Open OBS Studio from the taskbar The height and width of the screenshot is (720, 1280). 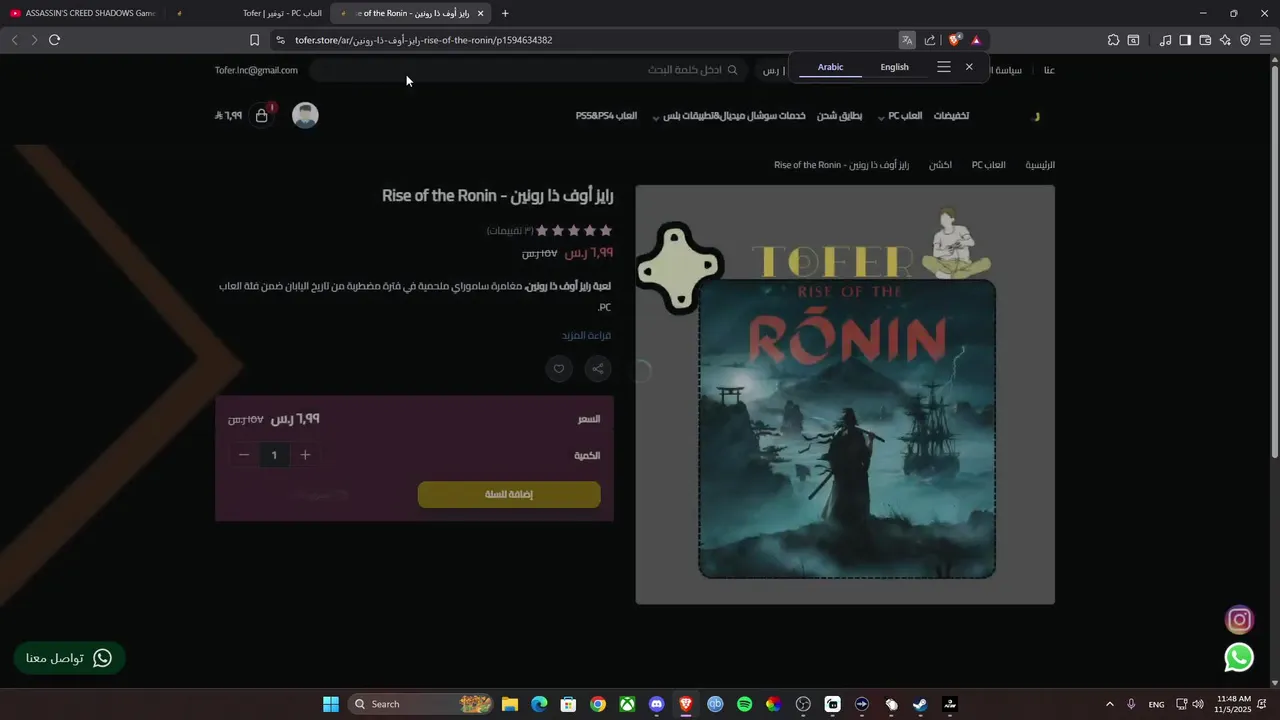[803, 704]
